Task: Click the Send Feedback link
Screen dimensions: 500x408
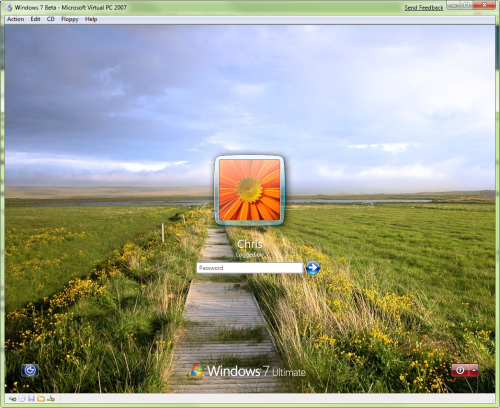Action: tap(424, 7)
